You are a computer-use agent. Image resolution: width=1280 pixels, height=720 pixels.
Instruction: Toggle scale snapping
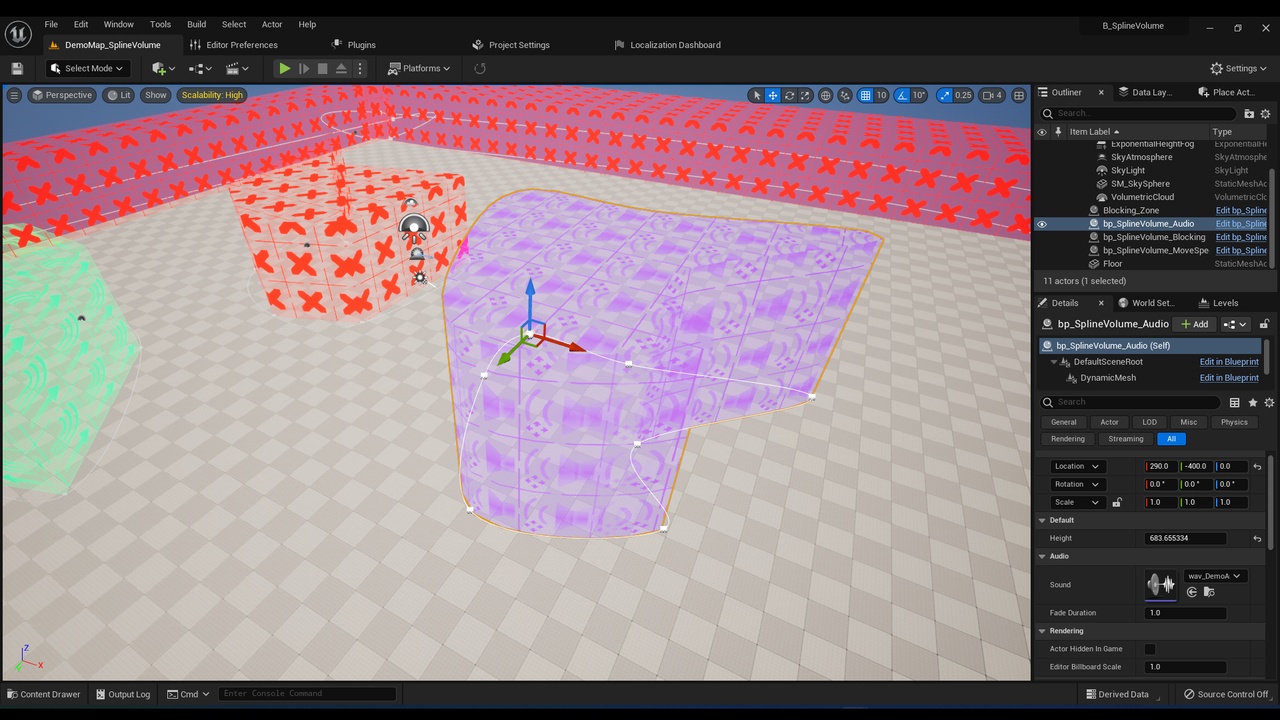pyautogui.click(x=944, y=95)
